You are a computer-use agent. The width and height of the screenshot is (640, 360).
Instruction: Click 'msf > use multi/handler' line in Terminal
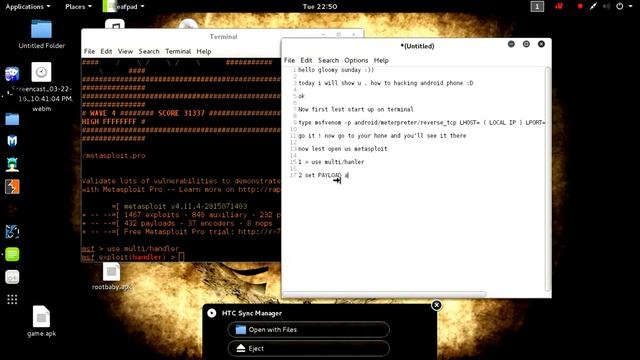click(x=130, y=249)
